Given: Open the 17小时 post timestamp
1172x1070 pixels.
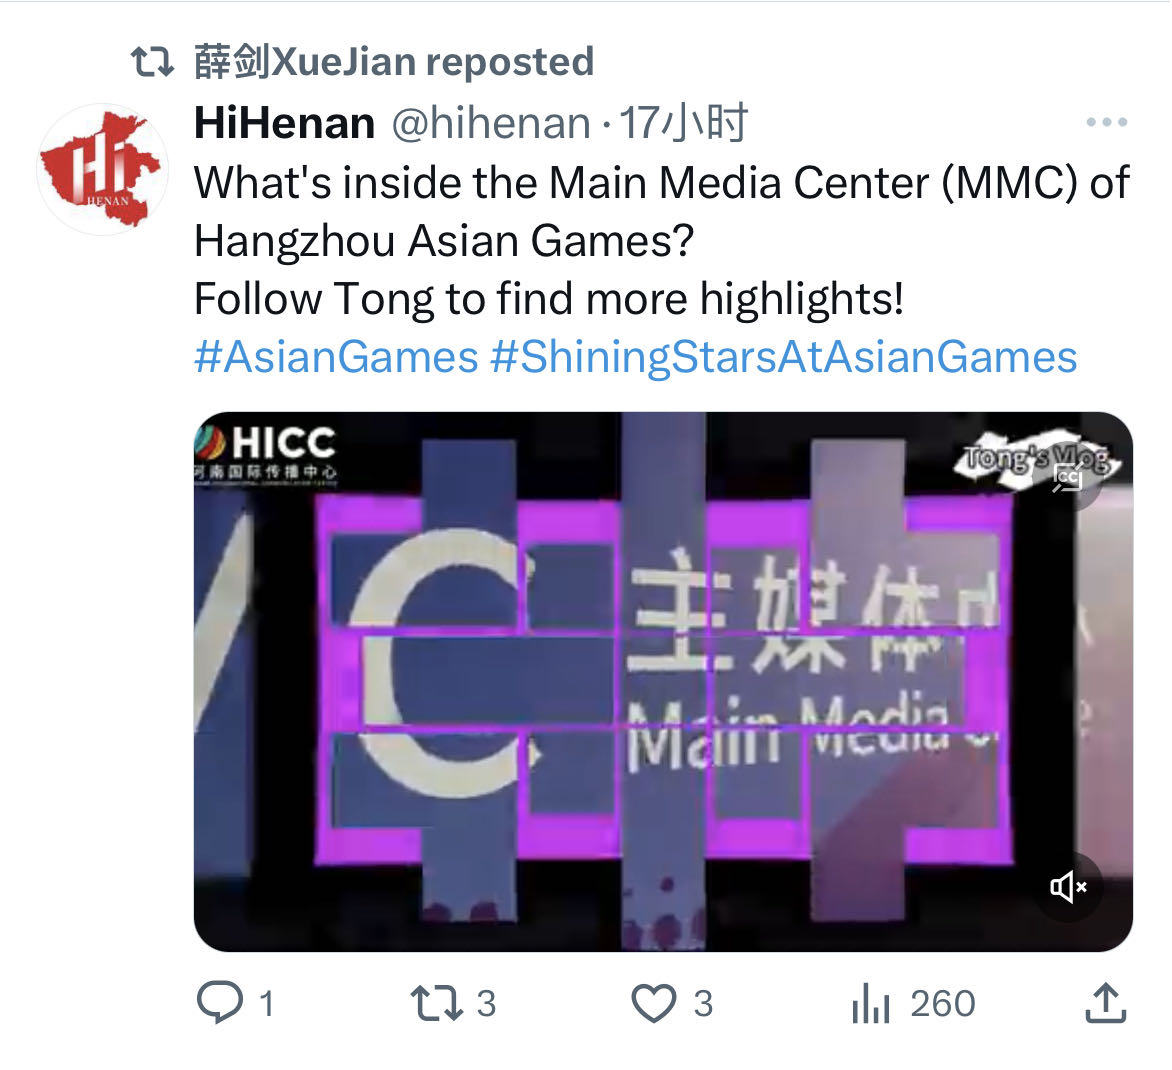Looking at the screenshot, I should (684, 123).
